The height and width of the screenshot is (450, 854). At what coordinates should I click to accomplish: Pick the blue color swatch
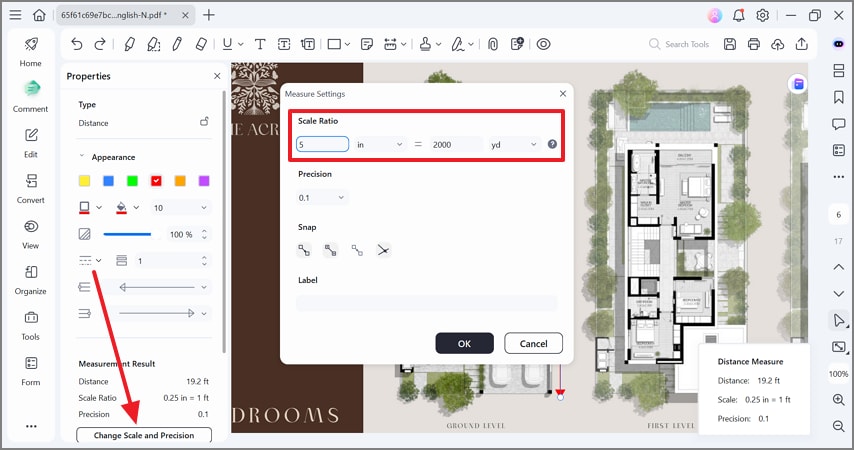point(108,181)
